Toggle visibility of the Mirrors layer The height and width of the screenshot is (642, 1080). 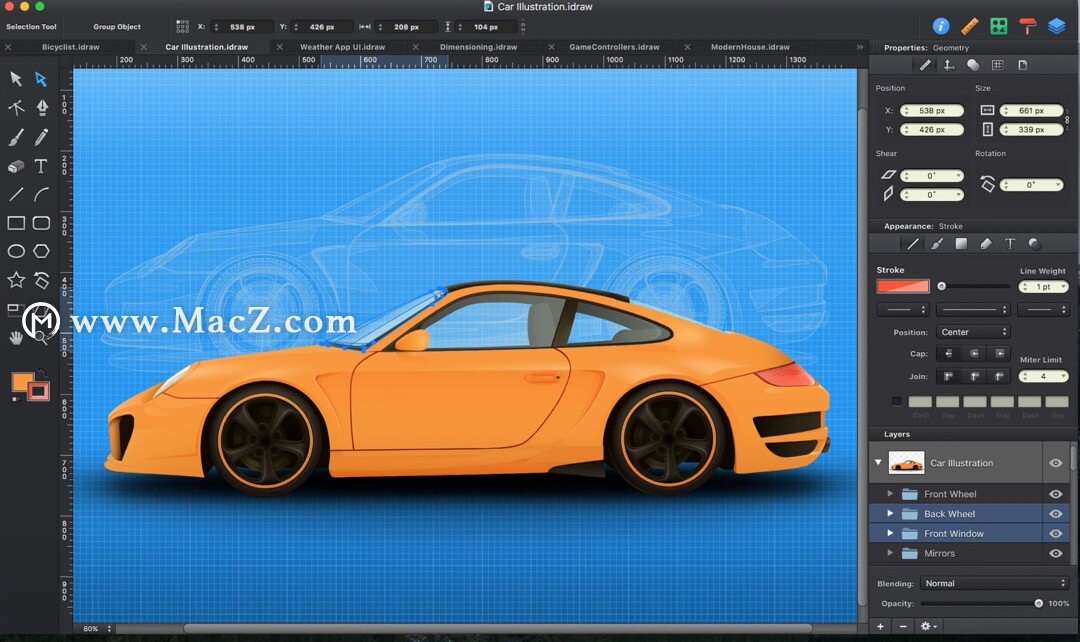(x=1055, y=553)
